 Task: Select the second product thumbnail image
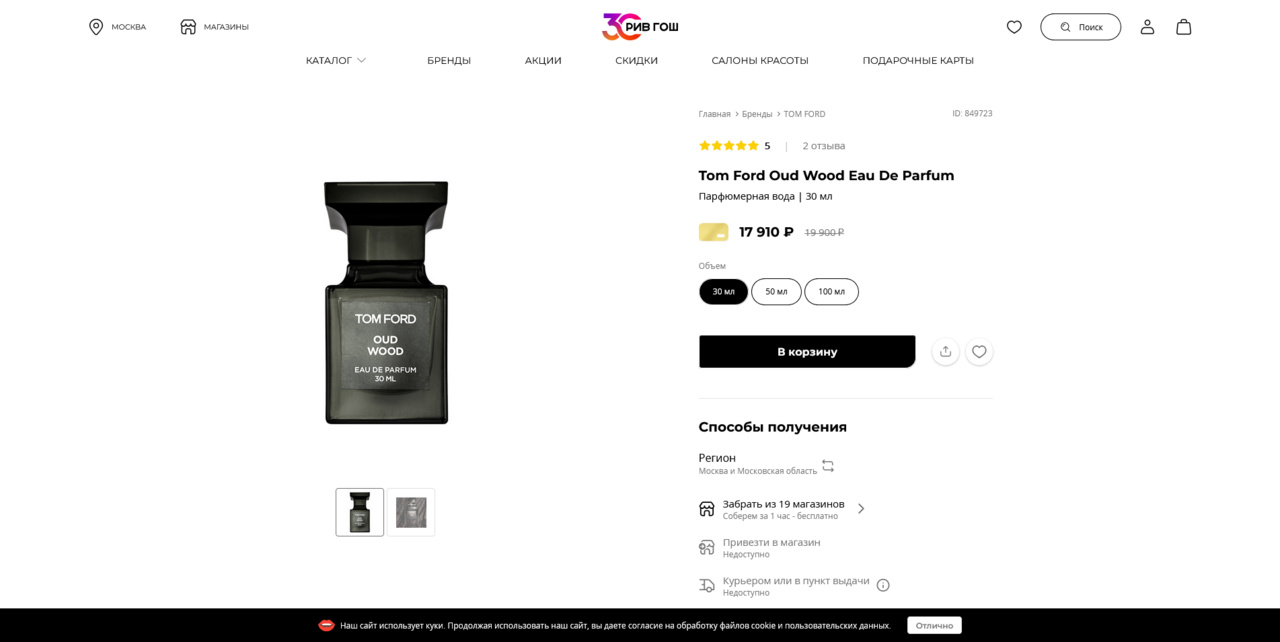(x=411, y=513)
